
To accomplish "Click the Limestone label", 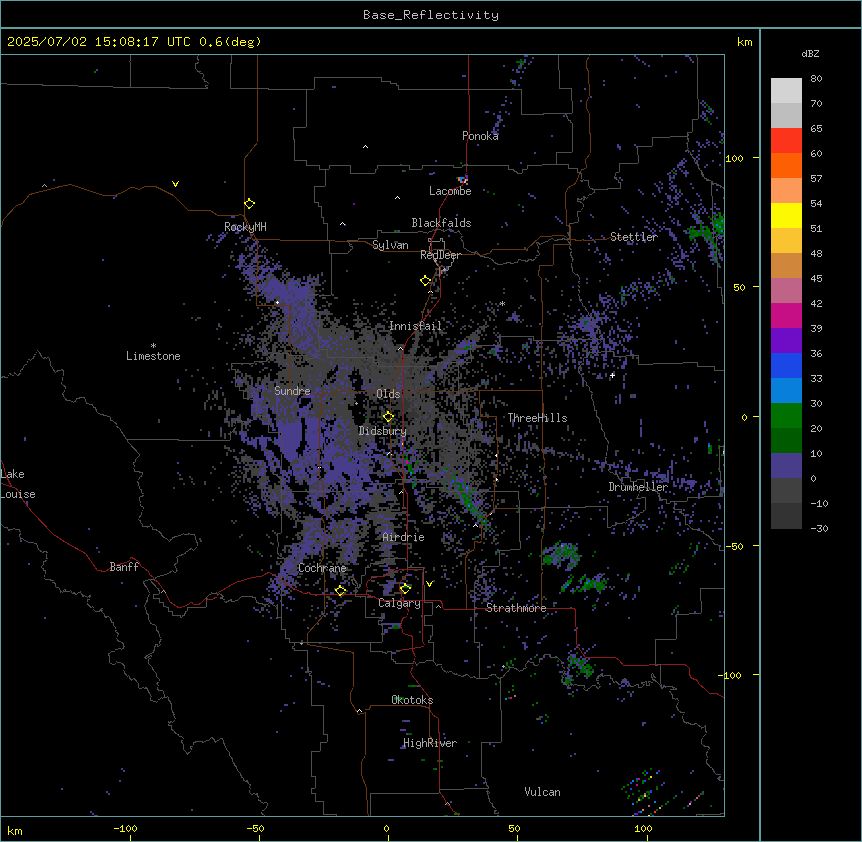I will coord(153,356).
